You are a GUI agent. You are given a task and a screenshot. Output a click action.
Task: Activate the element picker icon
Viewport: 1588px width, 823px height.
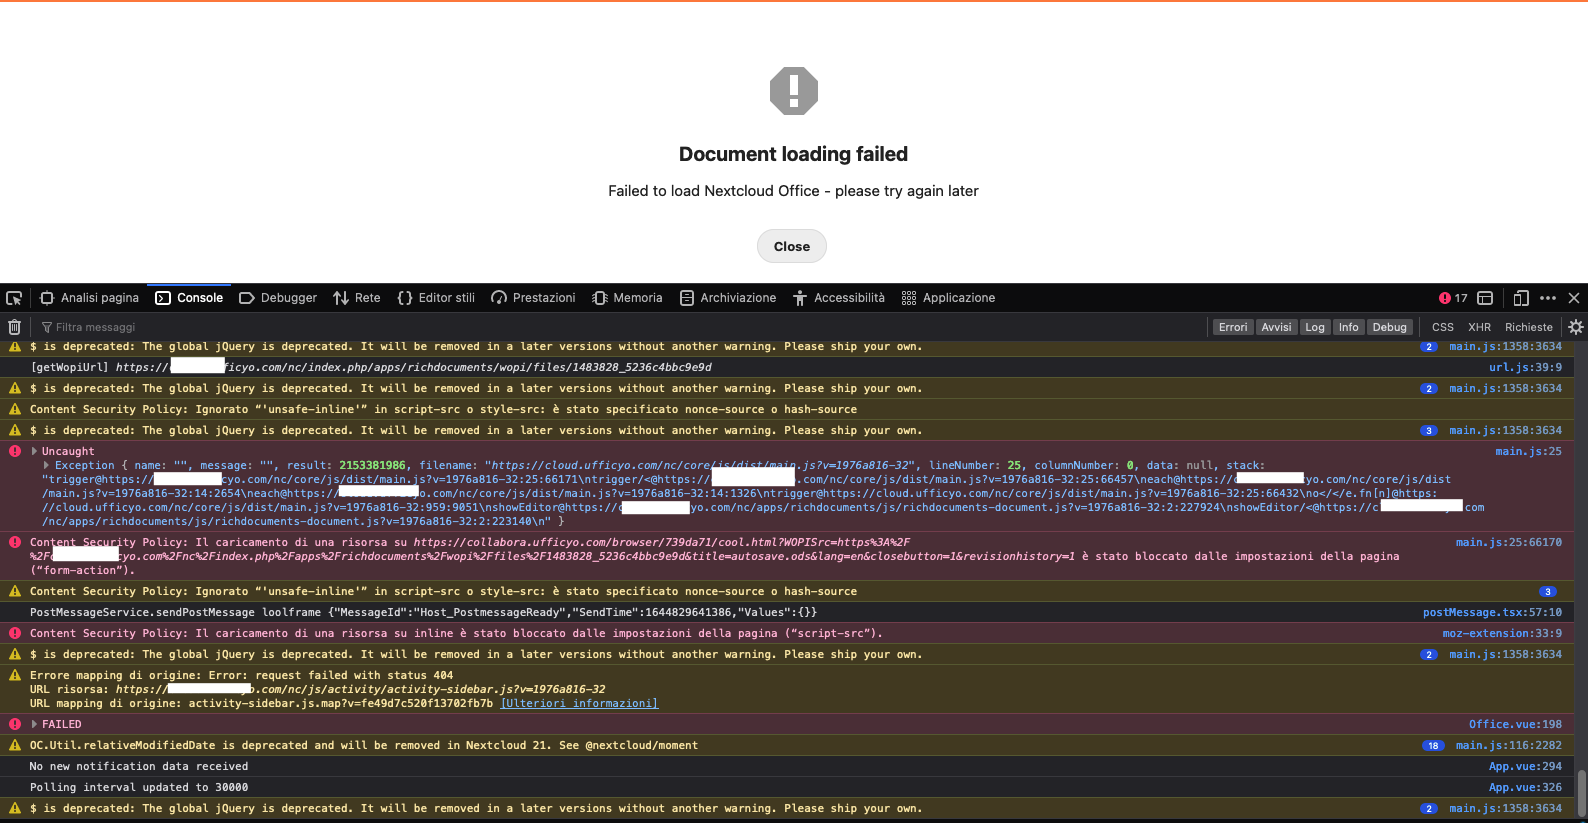click(x=14, y=298)
